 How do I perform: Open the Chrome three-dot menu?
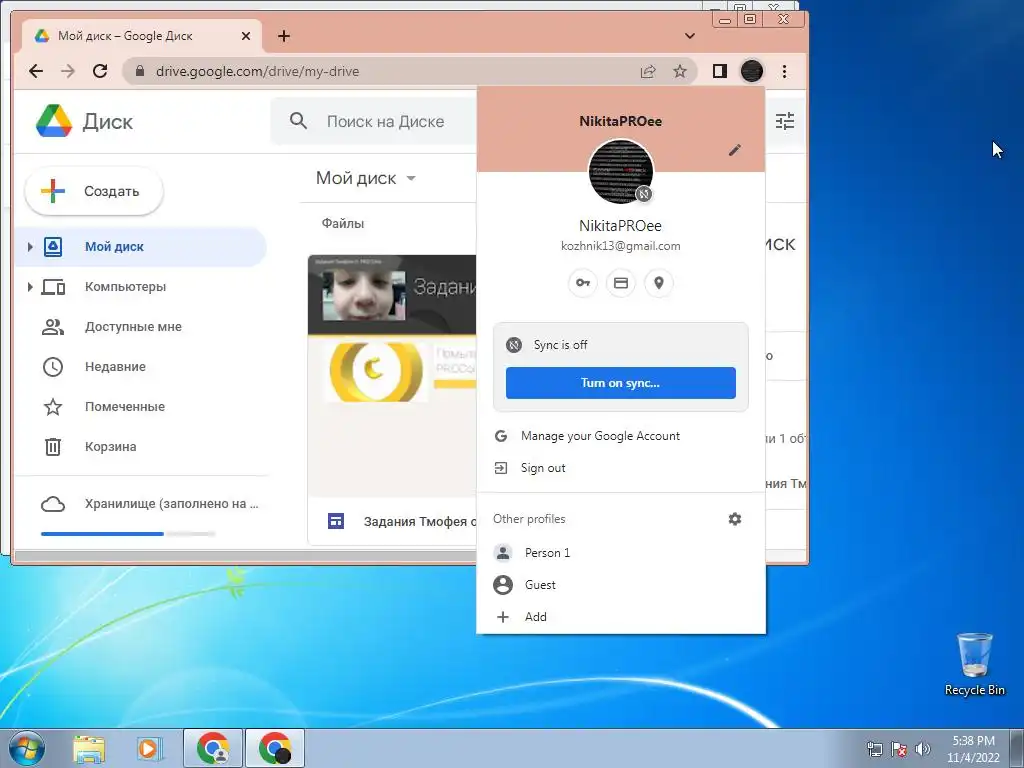tap(784, 71)
